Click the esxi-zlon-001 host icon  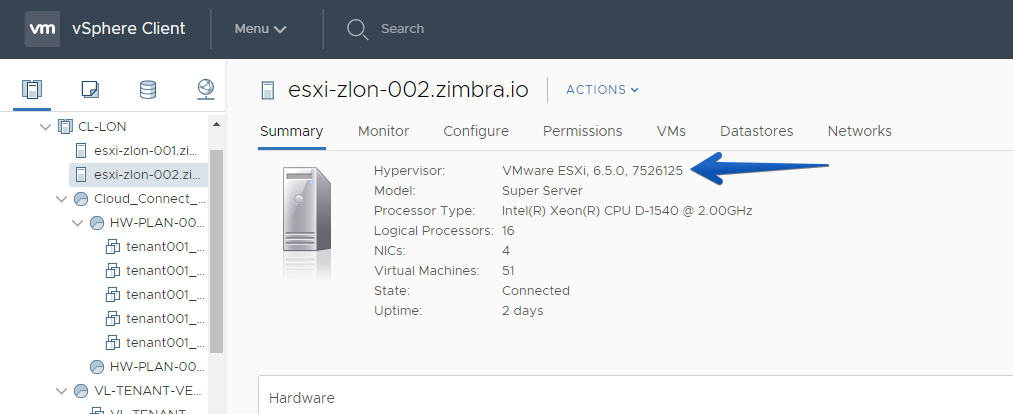tap(81, 150)
